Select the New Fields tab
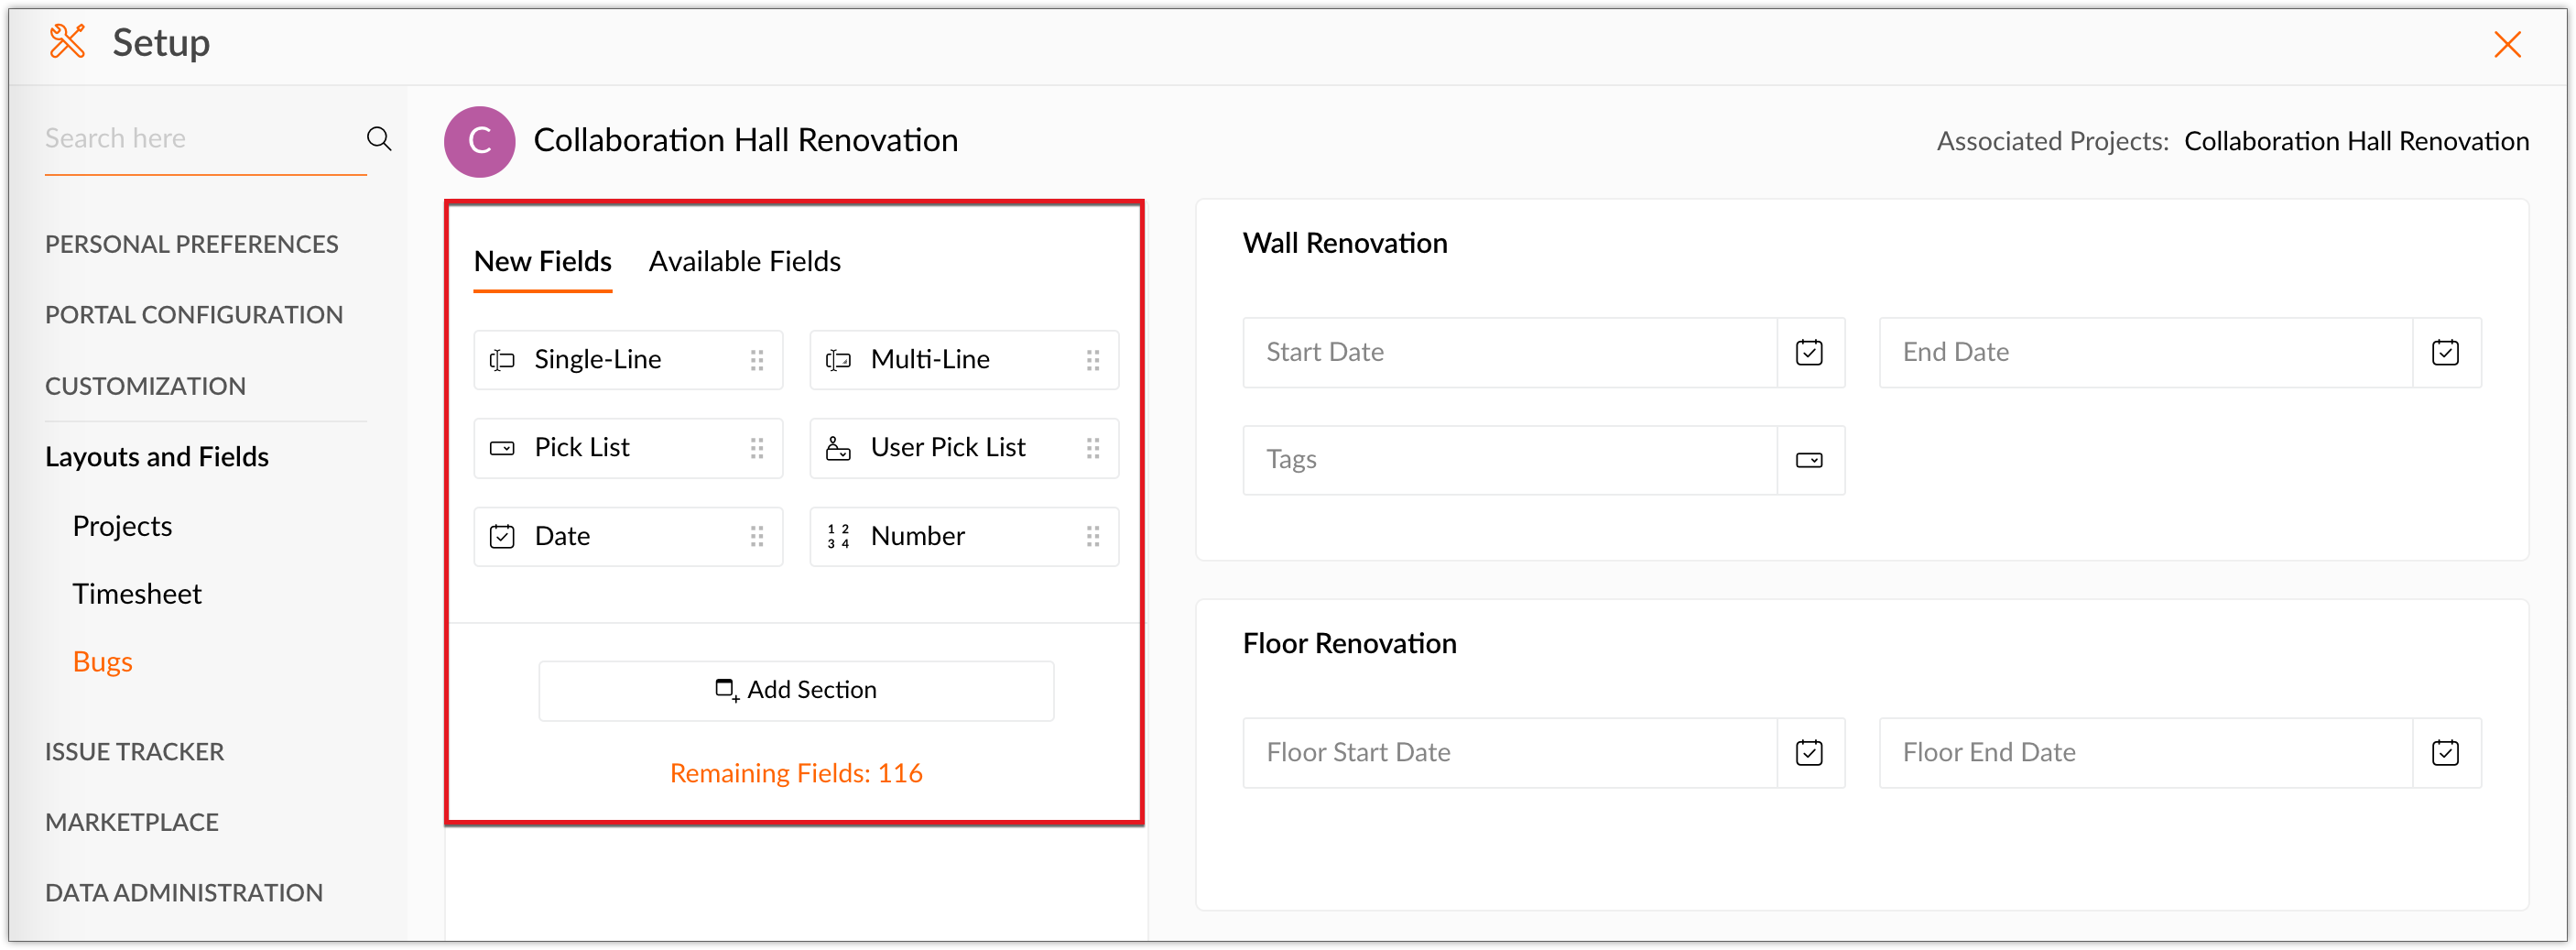 pyautogui.click(x=542, y=261)
